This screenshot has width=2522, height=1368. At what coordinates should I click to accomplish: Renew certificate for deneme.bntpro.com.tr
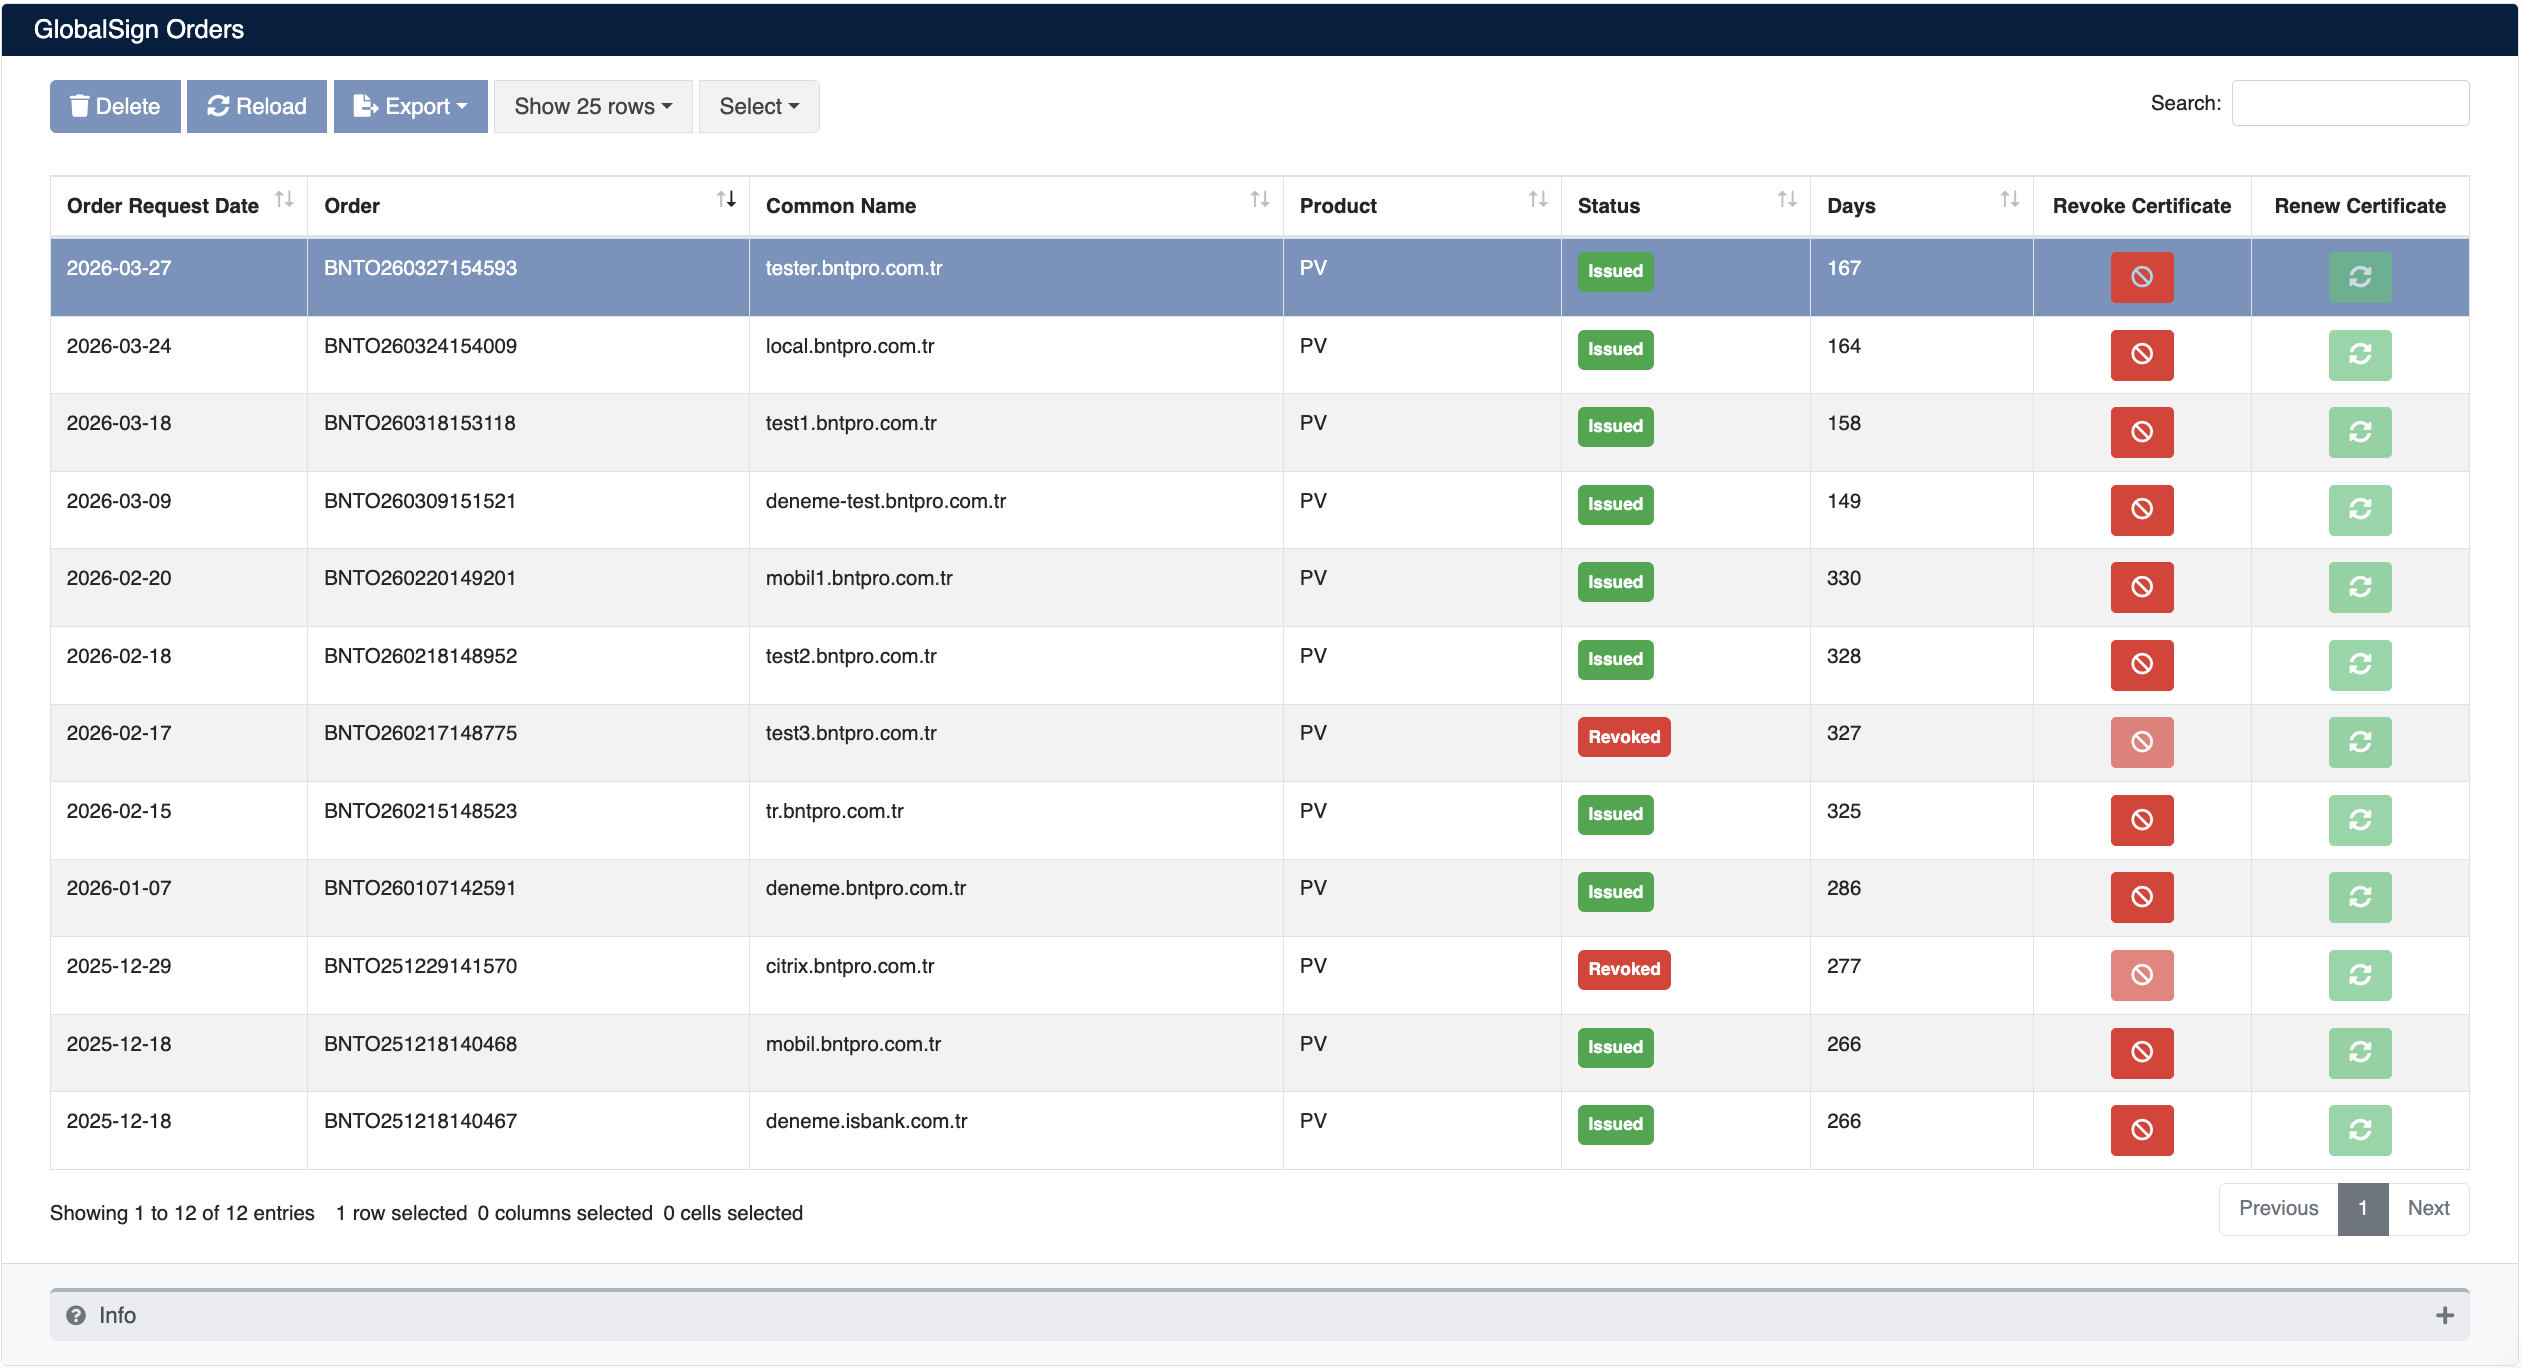click(2360, 897)
